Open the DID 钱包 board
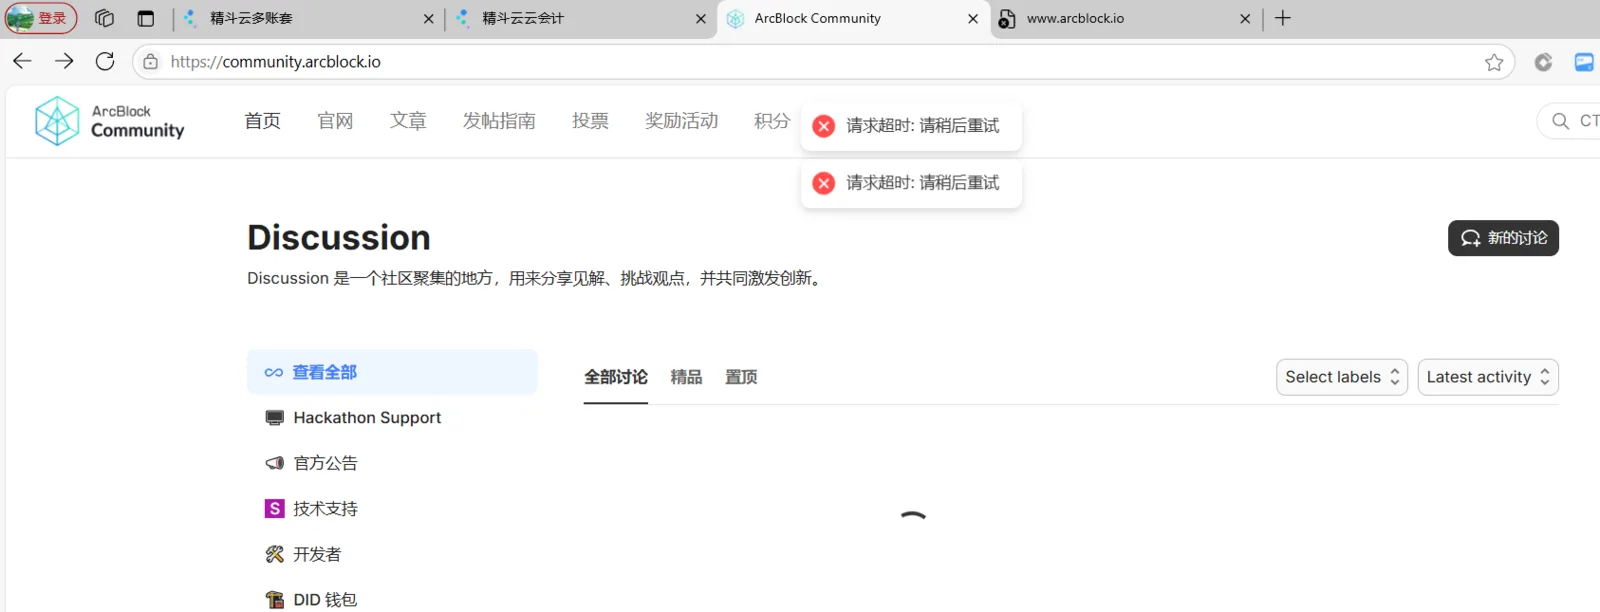Image resolution: width=1600 pixels, height=612 pixels. [x=392, y=599]
